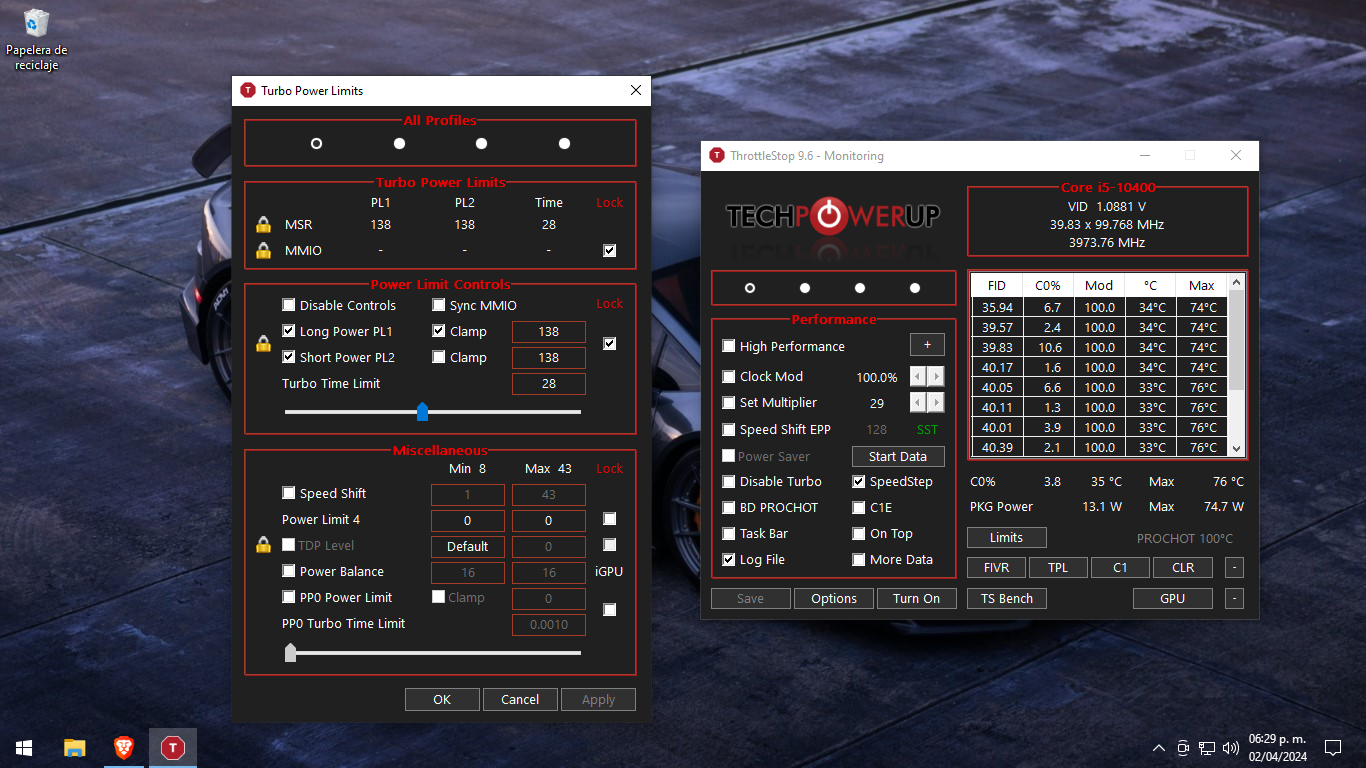Select fourth profile in ThrottleStop monitoring window
The height and width of the screenshot is (768, 1366).
coord(915,288)
